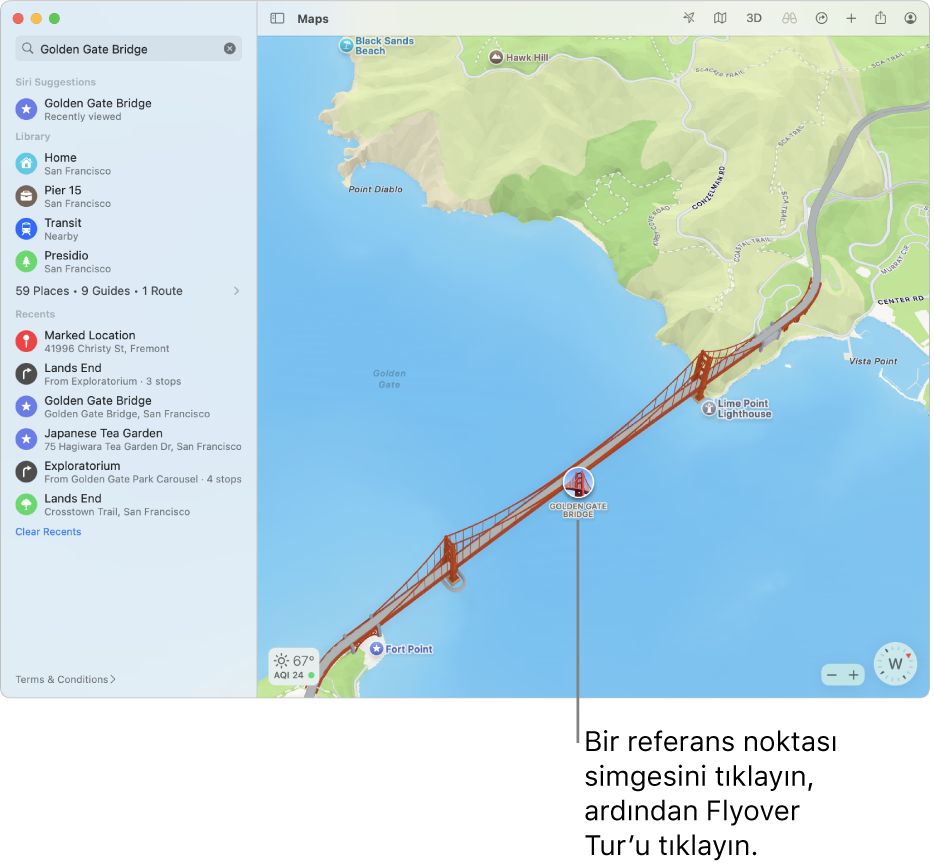Viewport: 934px width, 867px height.
Task: Click the Point Diablo map label
Action: click(375, 189)
